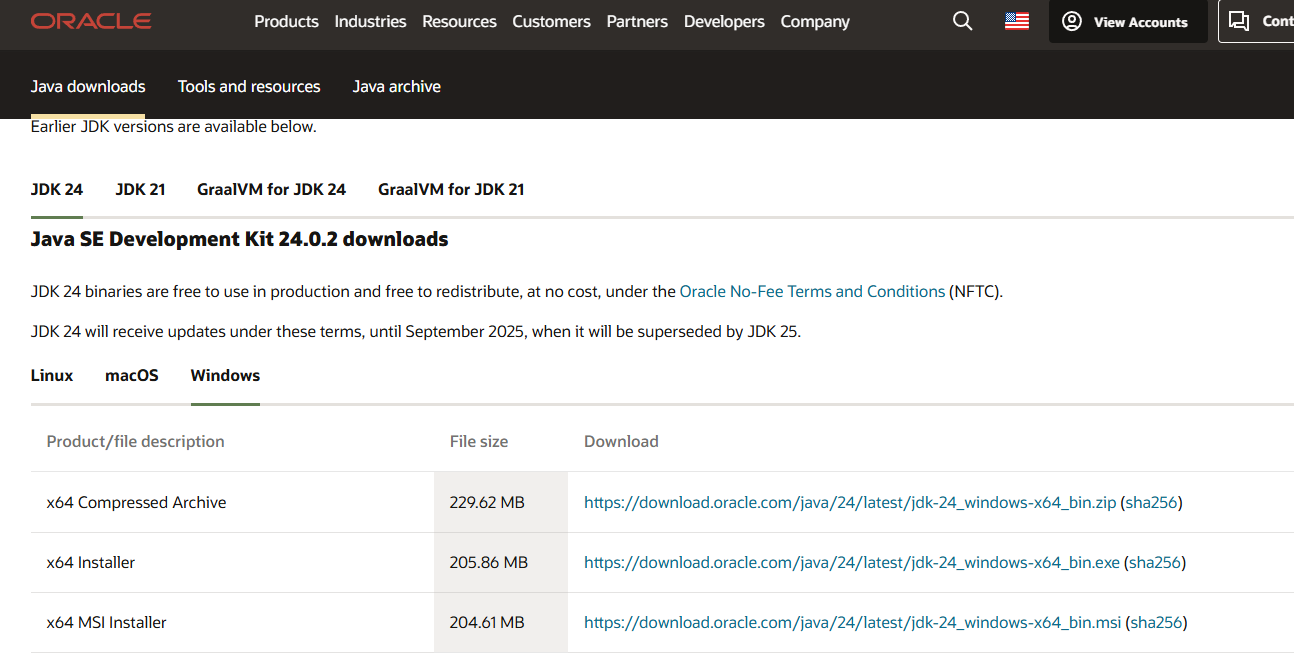Open the Developers menu
Screen dimensions: 1294x670
pos(724,21)
